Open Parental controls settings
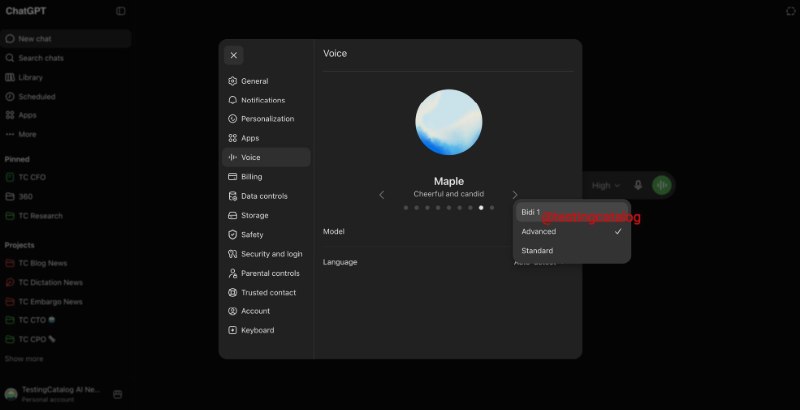The image size is (800, 410). [266, 273]
